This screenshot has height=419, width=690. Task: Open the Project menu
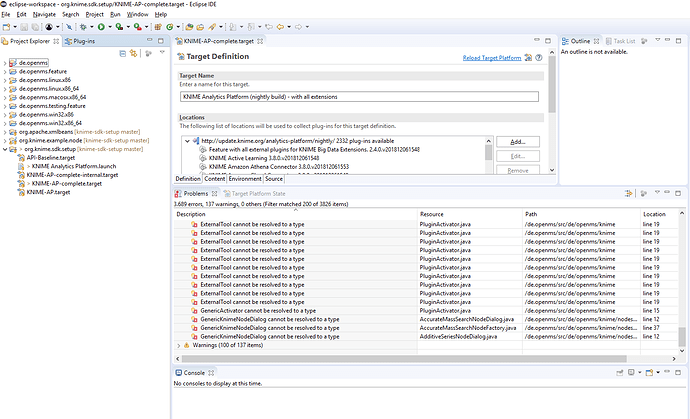click(95, 15)
